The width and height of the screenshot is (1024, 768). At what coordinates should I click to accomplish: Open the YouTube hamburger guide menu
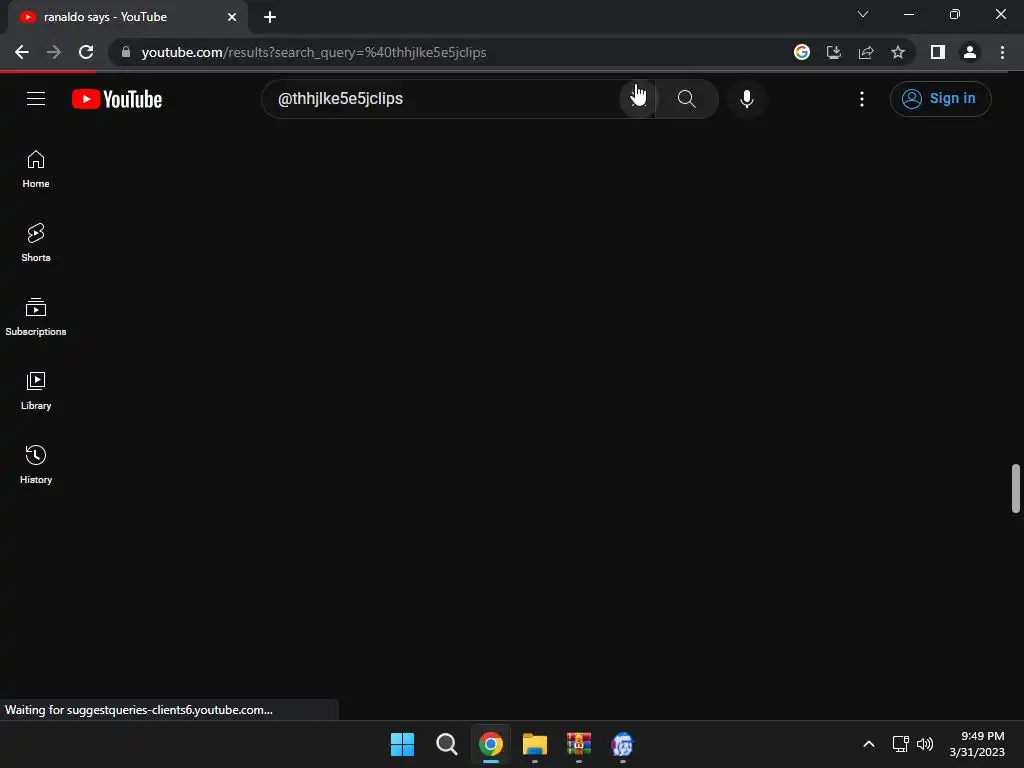[36, 99]
